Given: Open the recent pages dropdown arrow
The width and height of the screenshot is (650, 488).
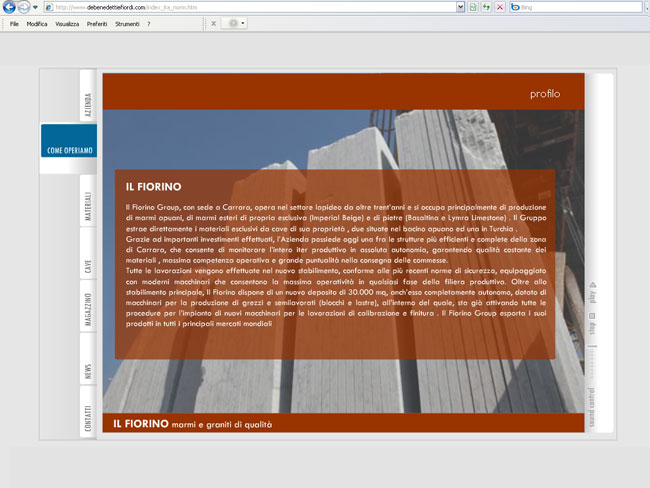Looking at the screenshot, I should pyautogui.click(x=35, y=7).
